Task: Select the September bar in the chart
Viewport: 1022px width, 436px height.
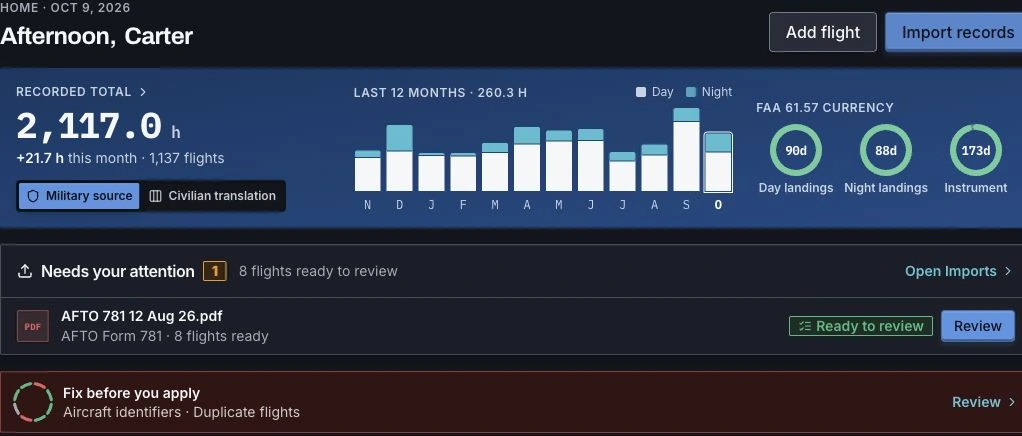Action: coord(686,149)
